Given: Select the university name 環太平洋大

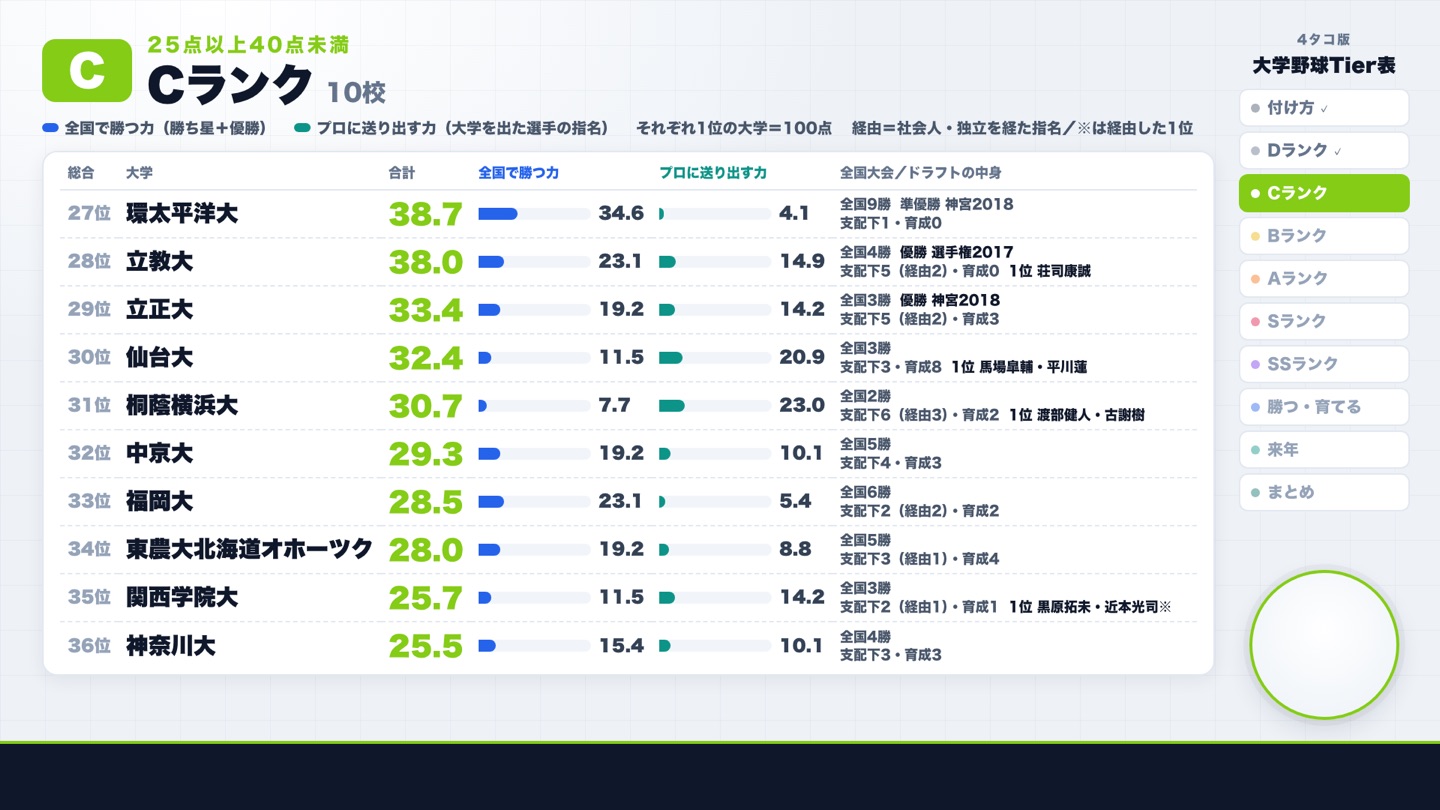Looking at the screenshot, I should [182, 214].
